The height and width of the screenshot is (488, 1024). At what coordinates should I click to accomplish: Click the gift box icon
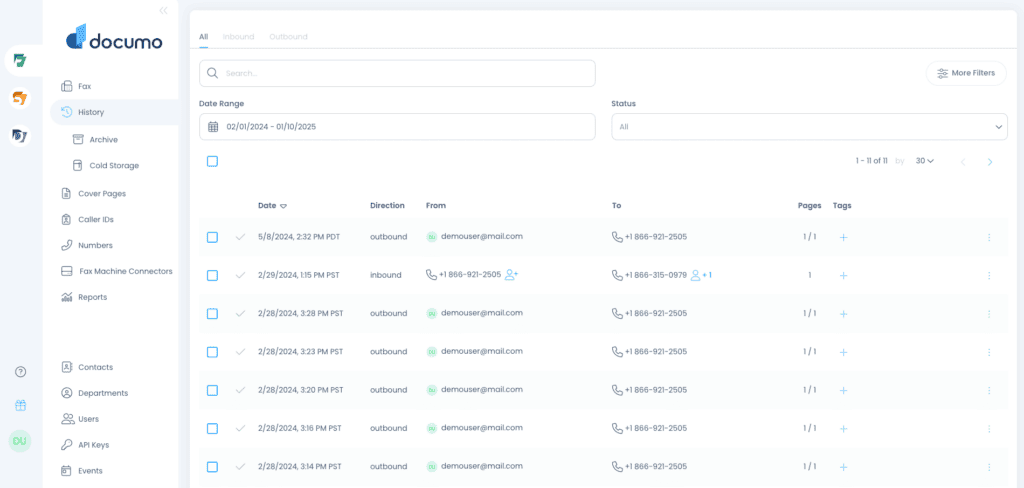(x=20, y=406)
